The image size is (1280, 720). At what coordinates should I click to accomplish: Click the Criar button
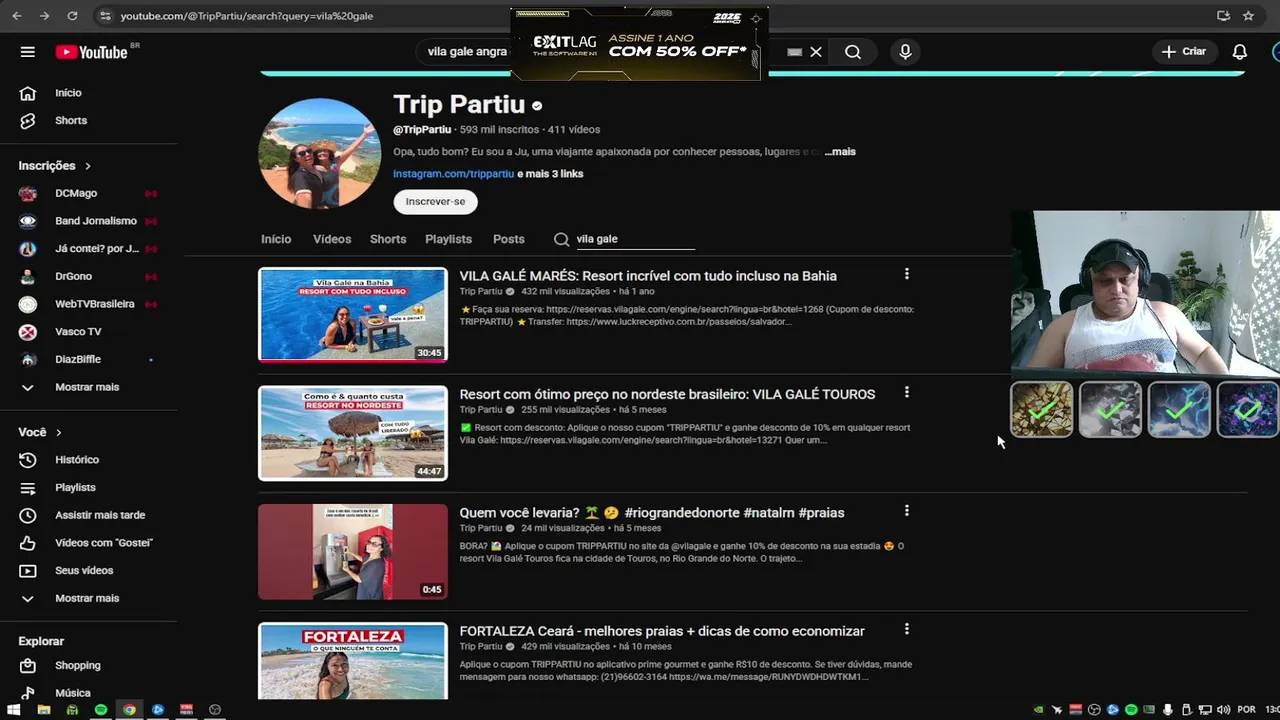click(1185, 52)
